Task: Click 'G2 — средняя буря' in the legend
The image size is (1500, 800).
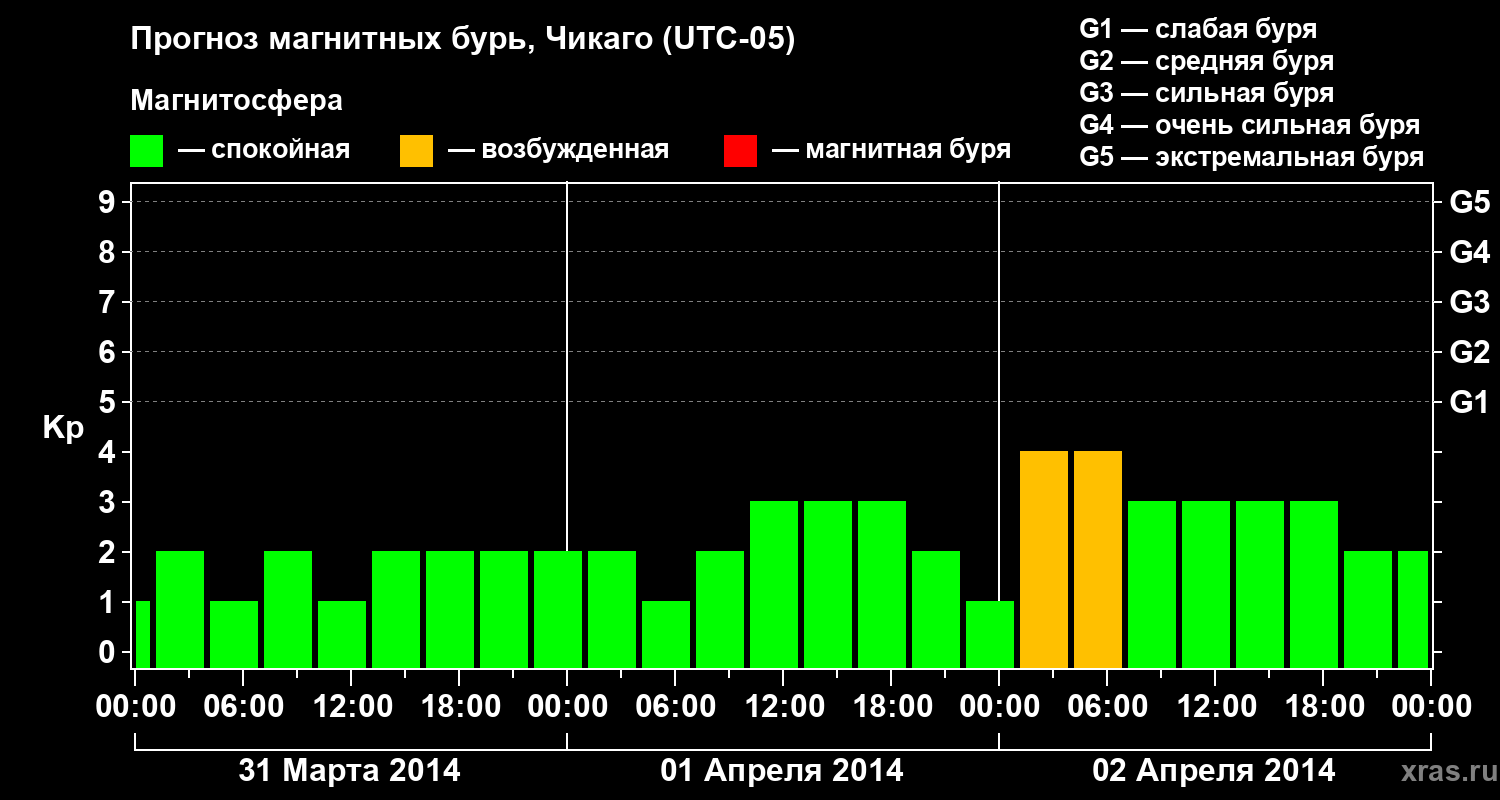Action: point(1207,61)
